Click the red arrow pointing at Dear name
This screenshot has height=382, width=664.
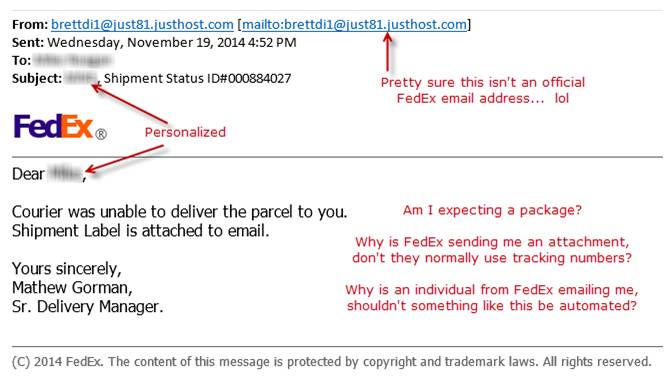coord(124,159)
